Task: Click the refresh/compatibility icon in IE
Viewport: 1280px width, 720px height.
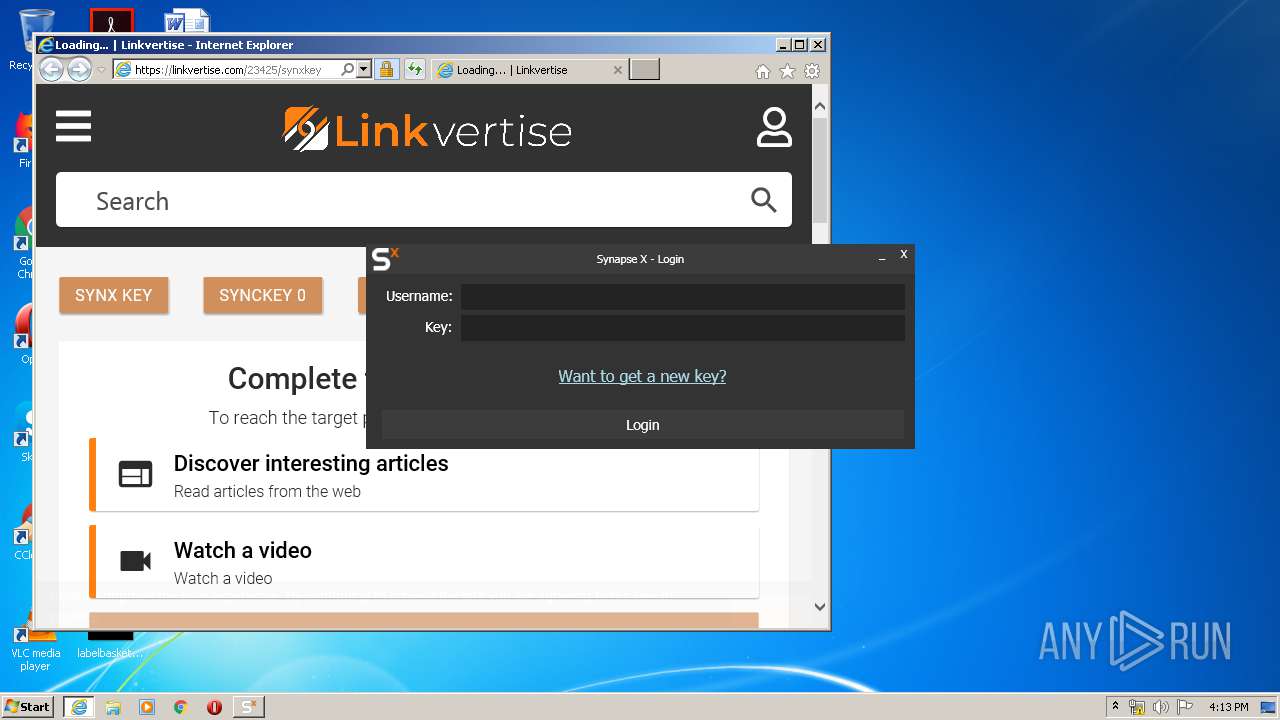Action: (x=414, y=70)
